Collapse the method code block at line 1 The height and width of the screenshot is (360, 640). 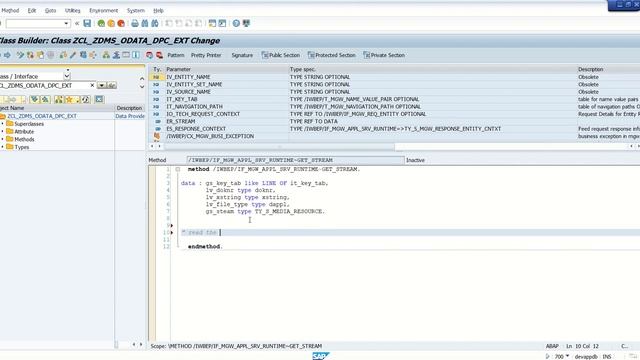pos(178,169)
